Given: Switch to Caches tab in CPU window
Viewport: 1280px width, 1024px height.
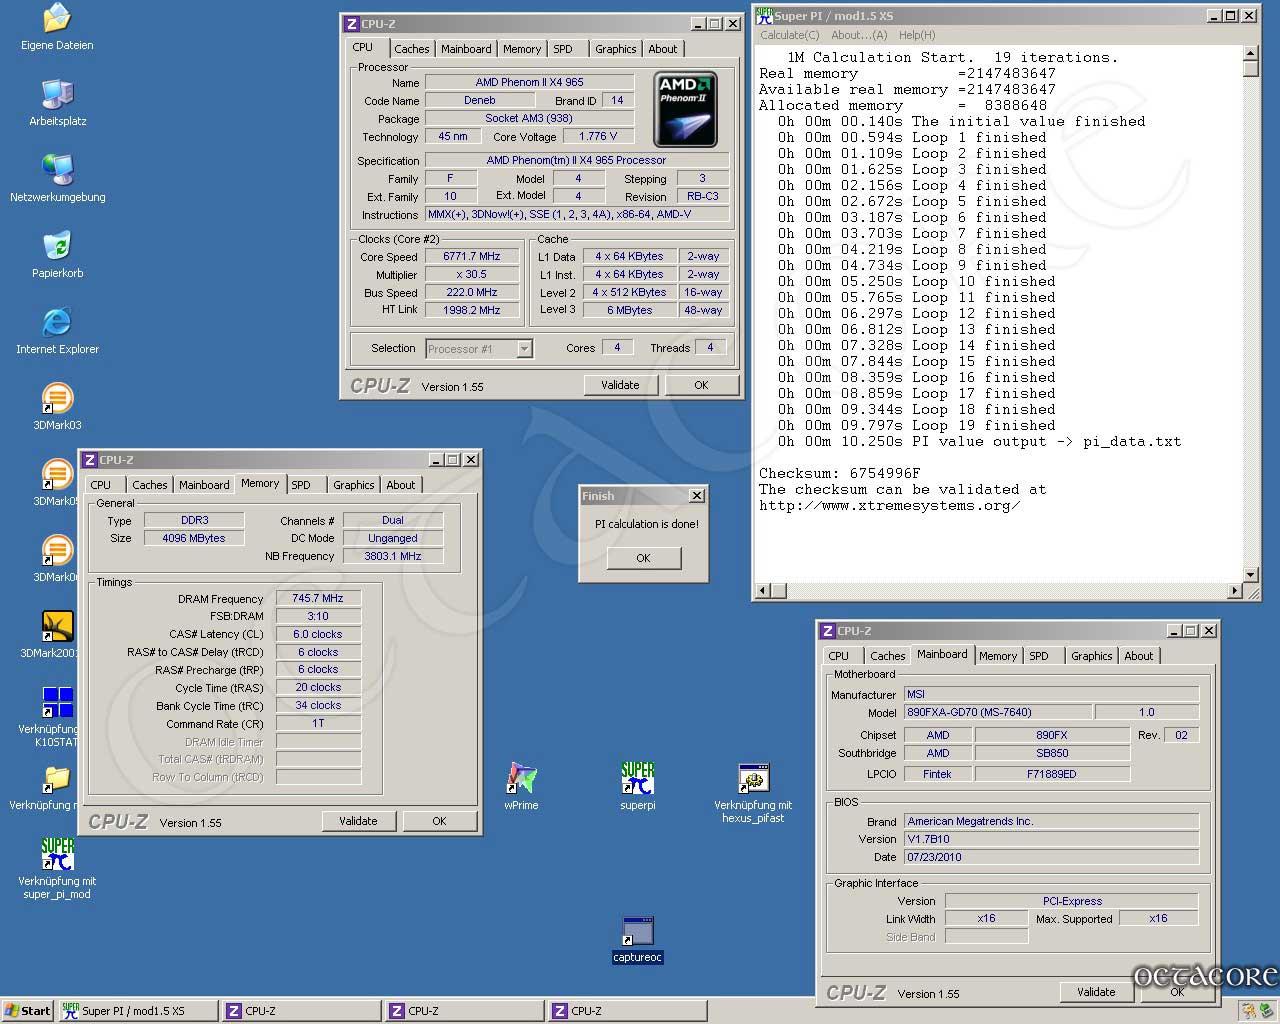Looking at the screenshot, I should pos(411,49).
